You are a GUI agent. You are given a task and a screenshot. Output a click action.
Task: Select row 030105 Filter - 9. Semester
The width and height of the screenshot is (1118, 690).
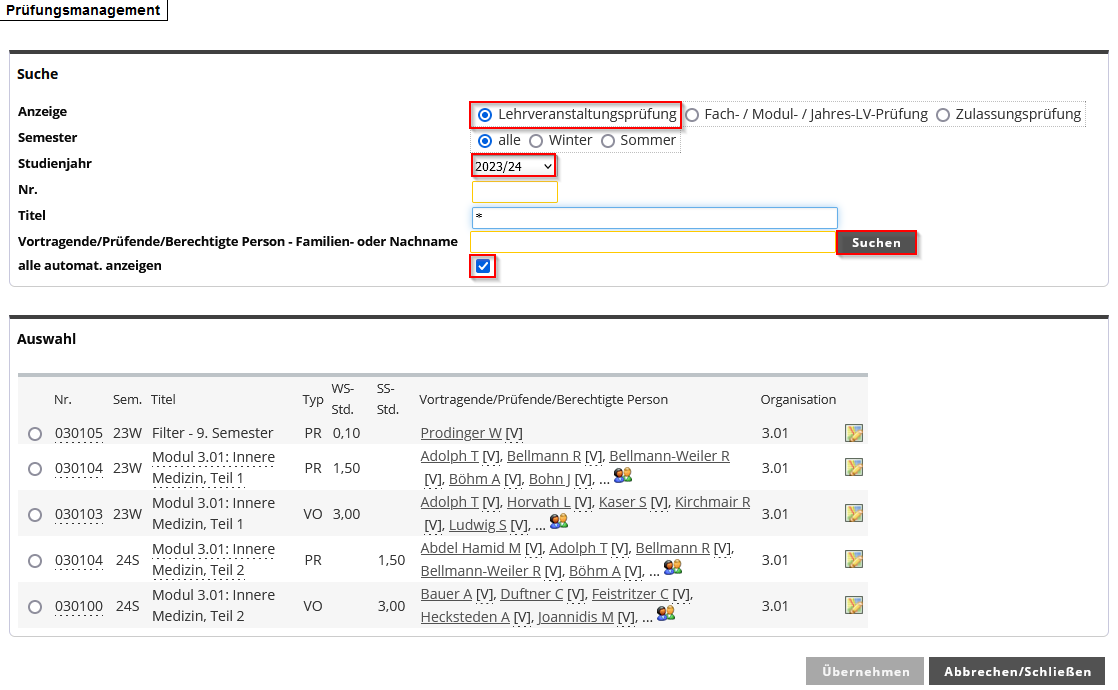35,433
